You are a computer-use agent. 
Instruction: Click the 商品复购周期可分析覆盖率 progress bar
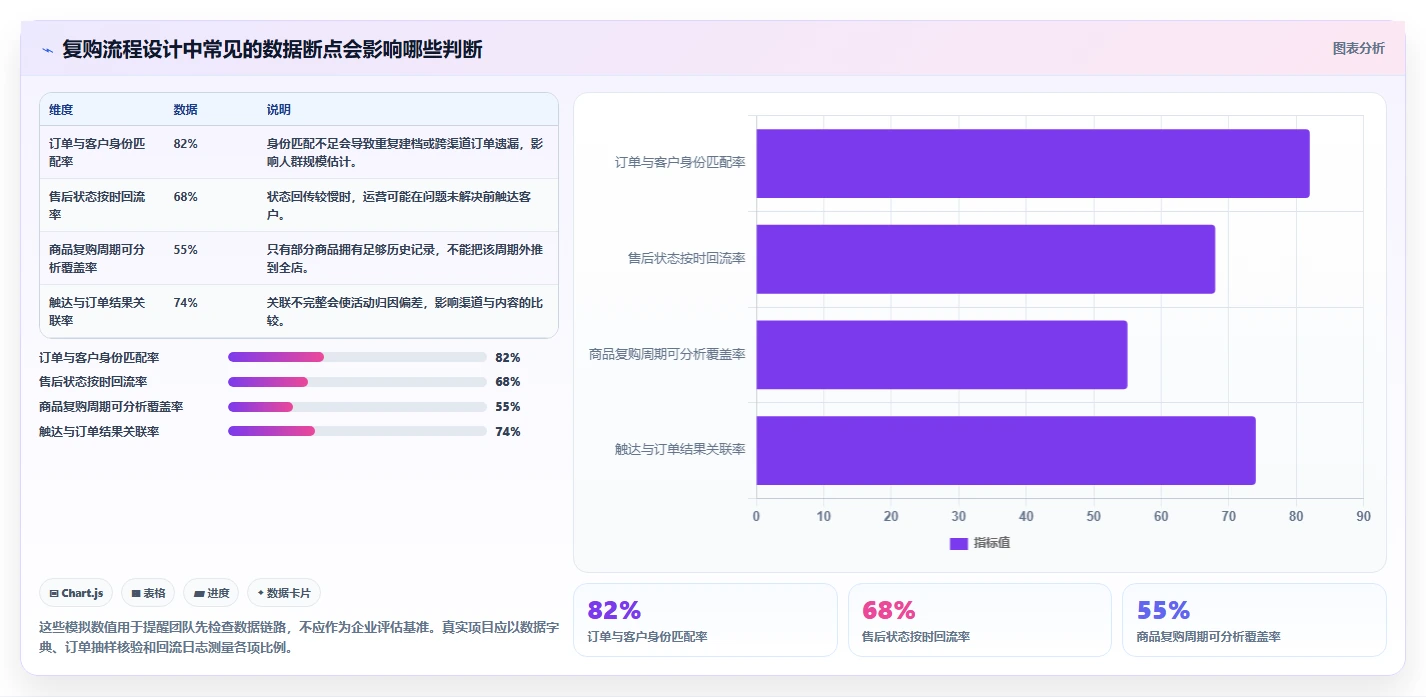coord(357,407)
